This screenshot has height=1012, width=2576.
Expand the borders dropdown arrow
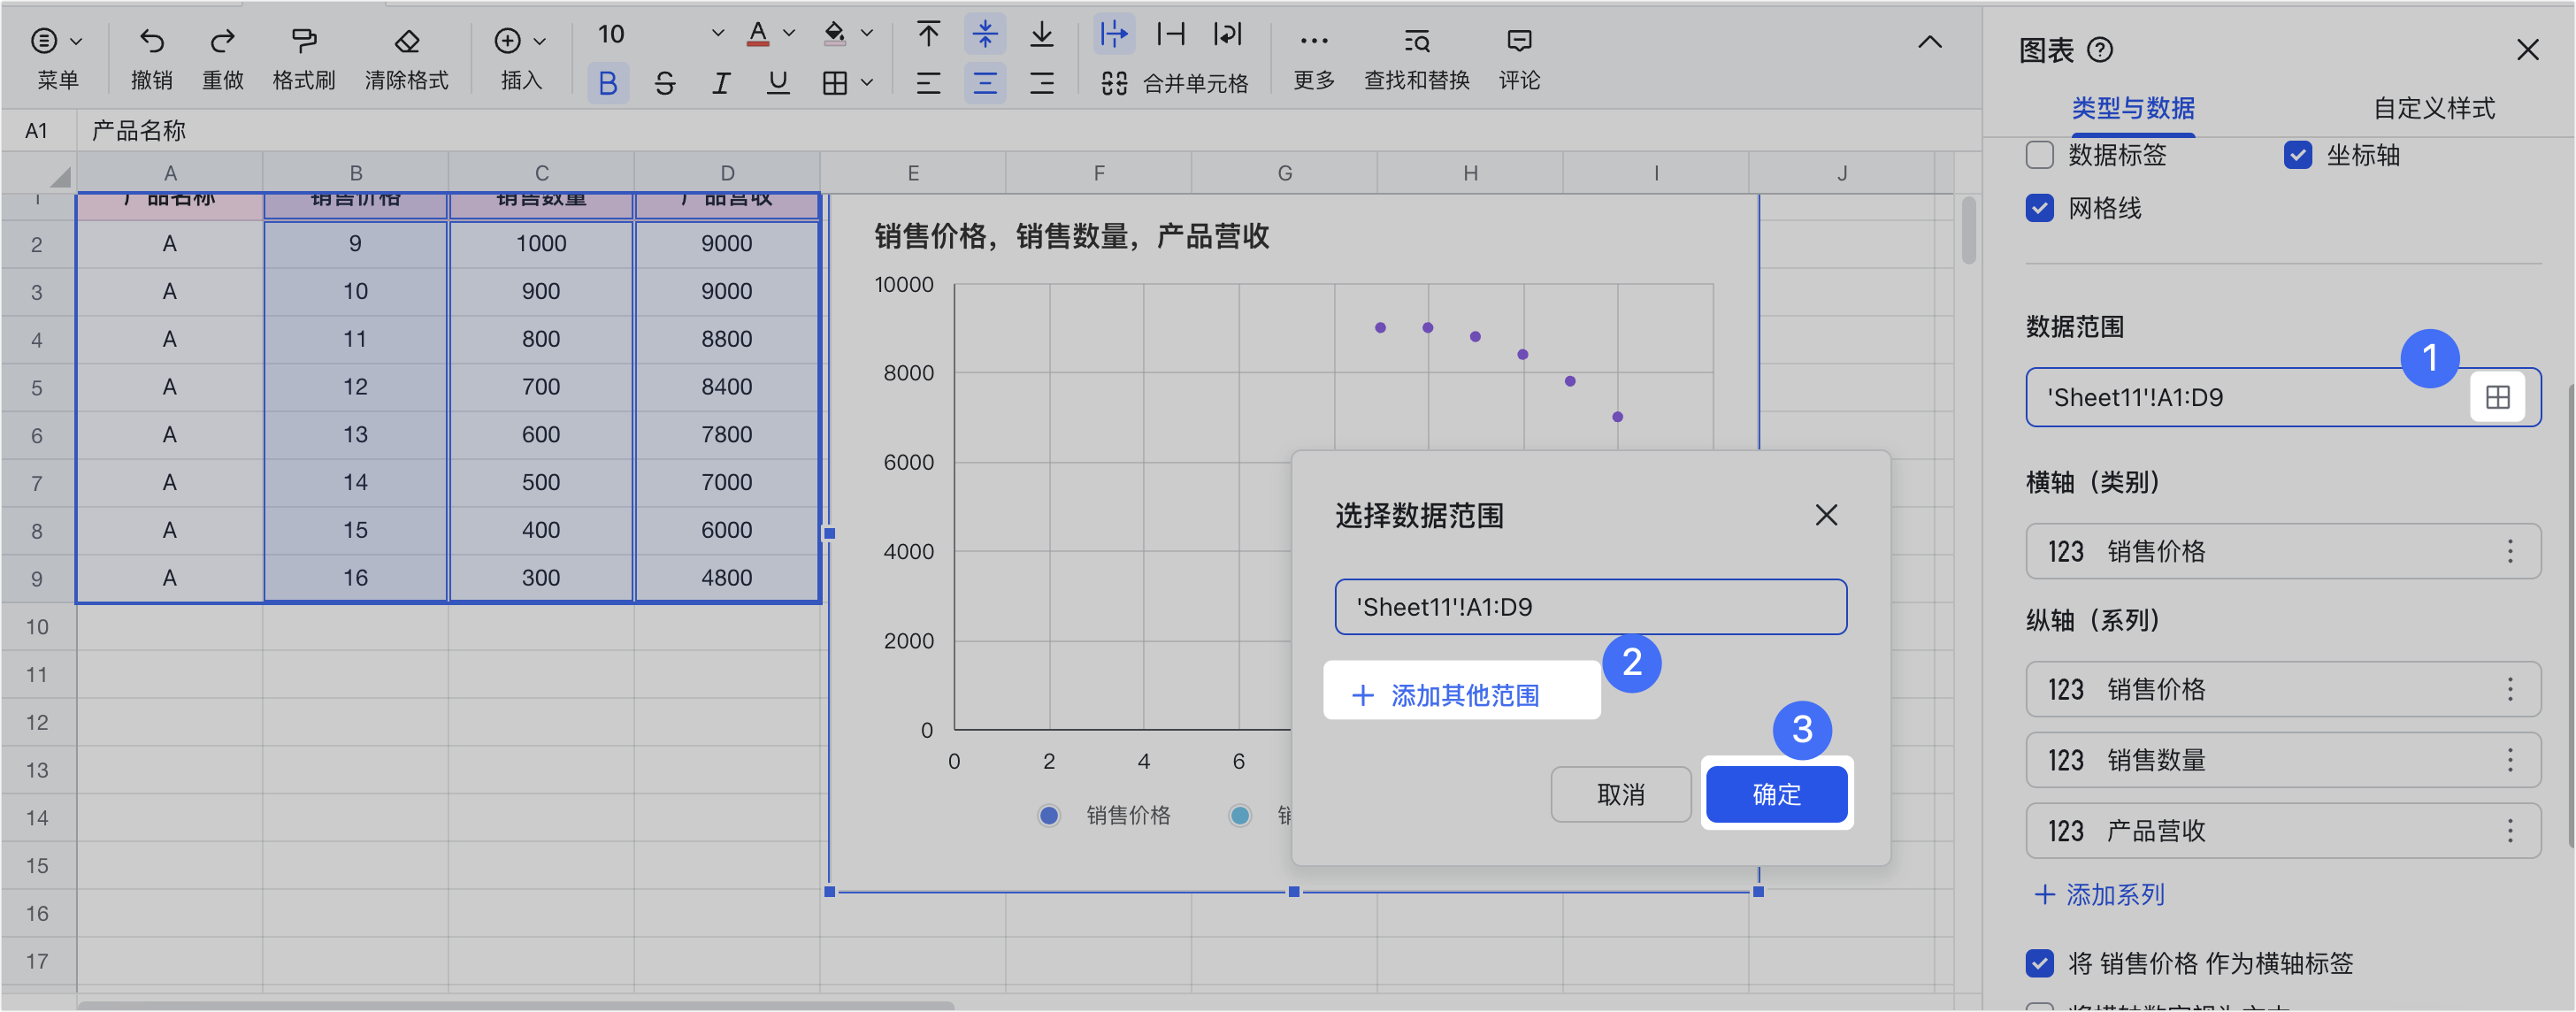click(x=867, y=83)
